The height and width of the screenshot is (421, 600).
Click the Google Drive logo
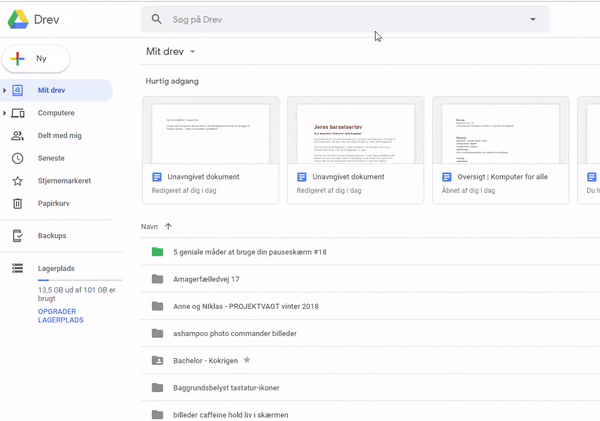click(x=18, y=19)
